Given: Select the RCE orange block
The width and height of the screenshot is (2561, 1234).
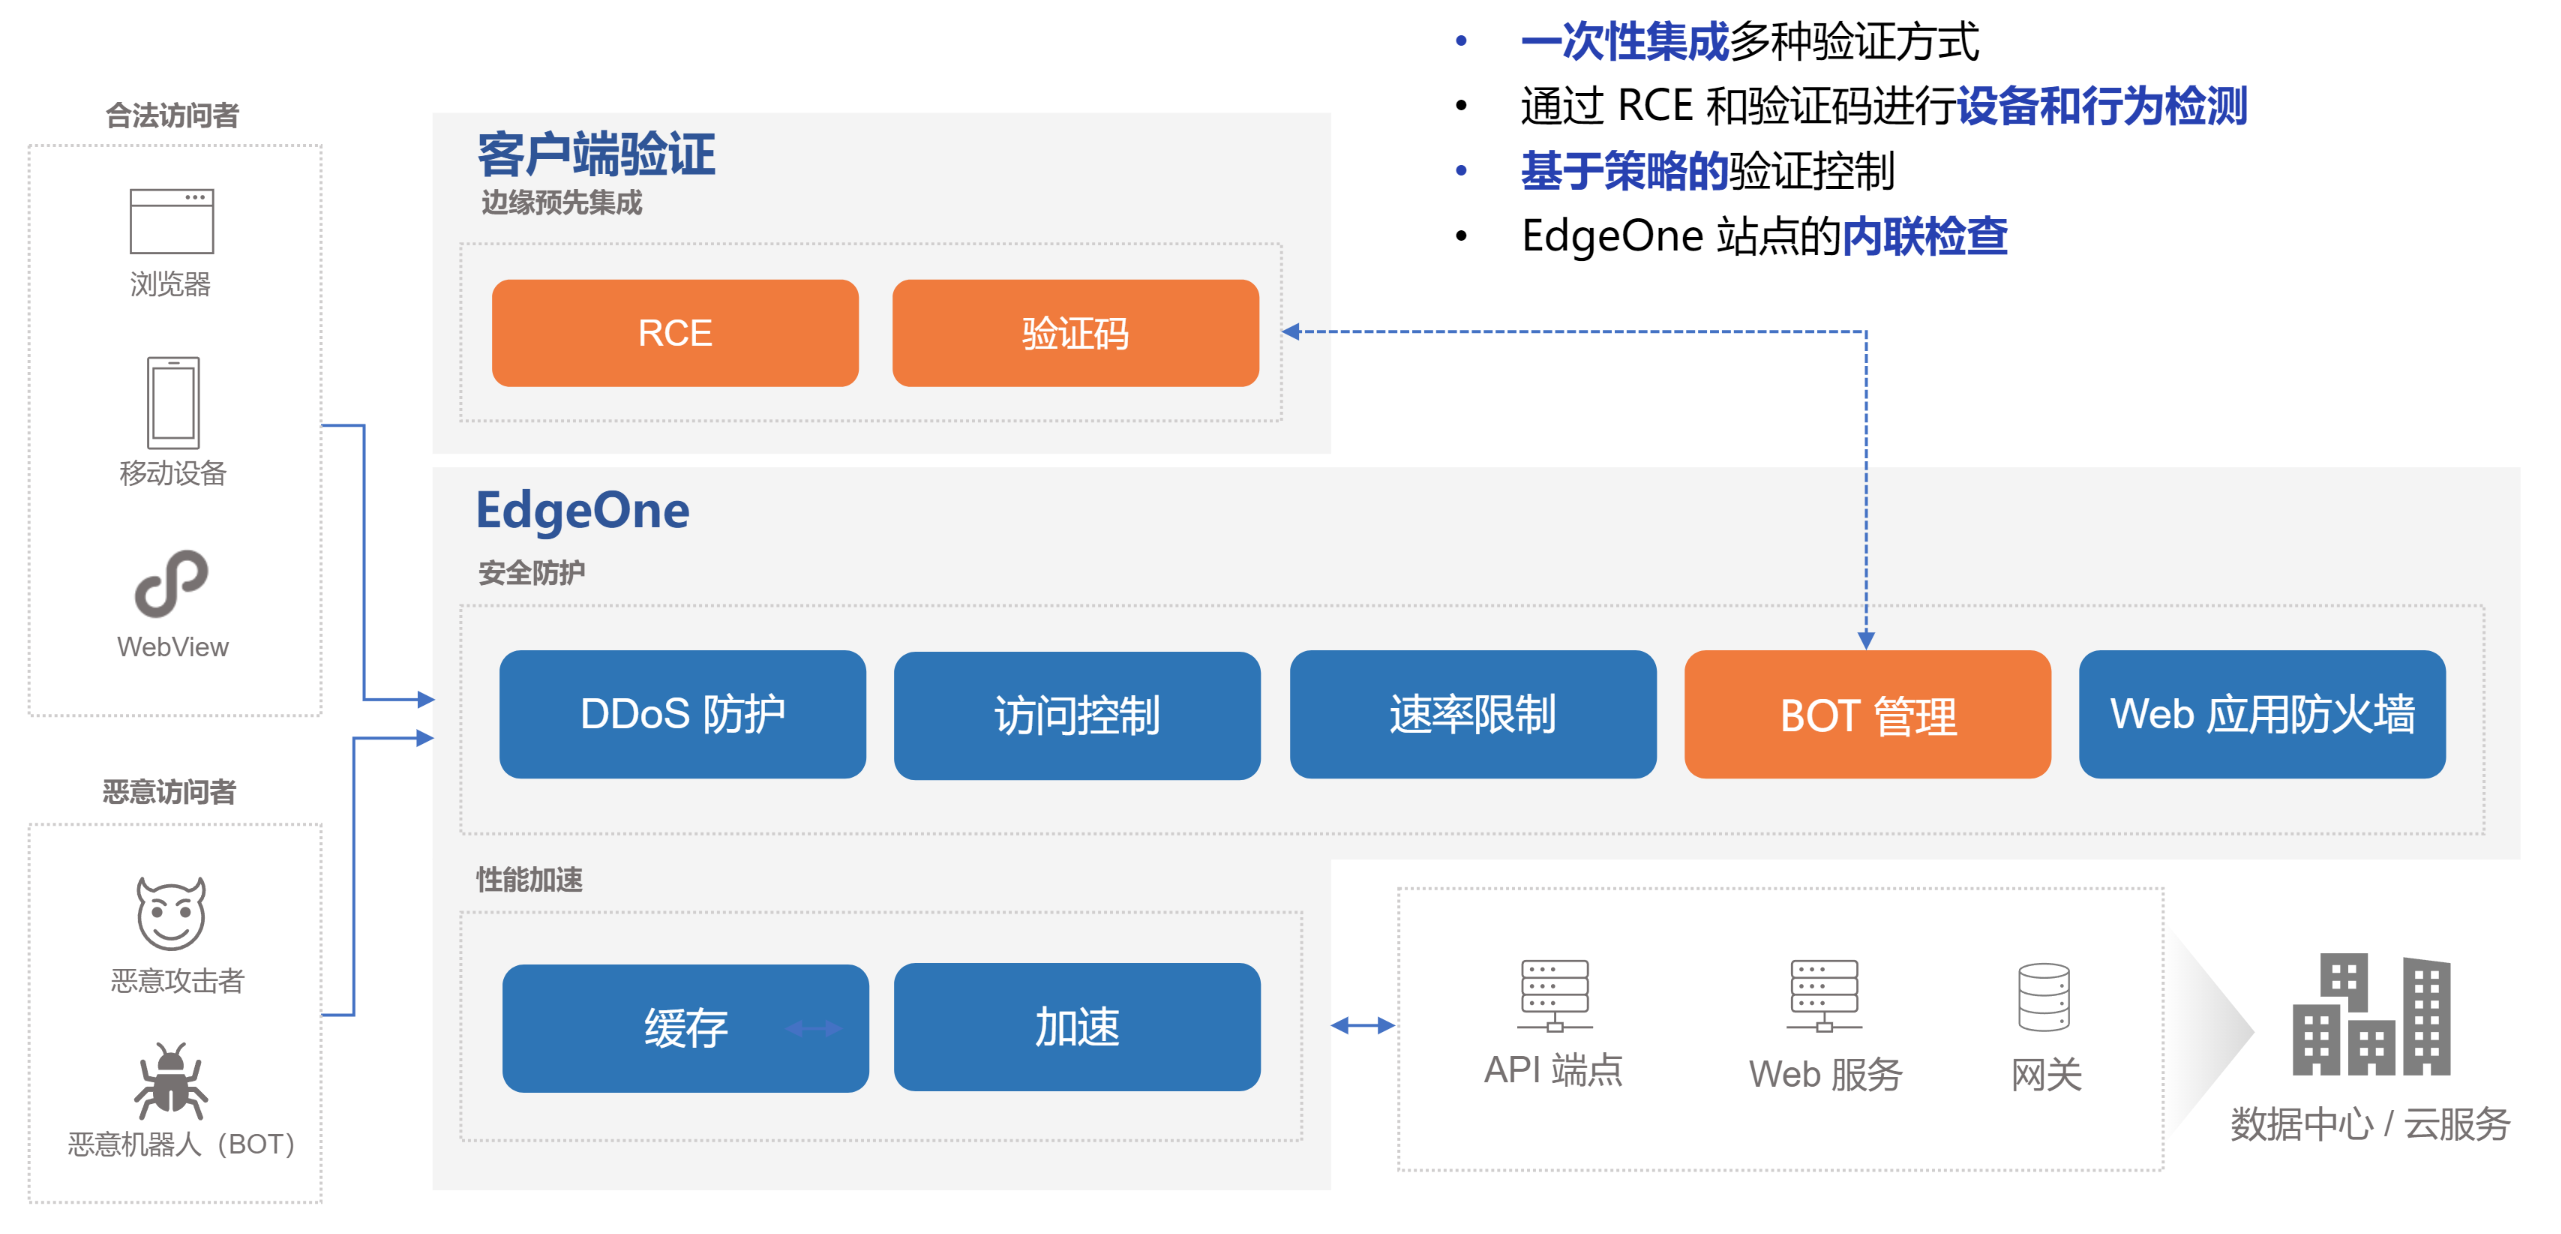Looking at the screenshot, I should tap(674, 332).
